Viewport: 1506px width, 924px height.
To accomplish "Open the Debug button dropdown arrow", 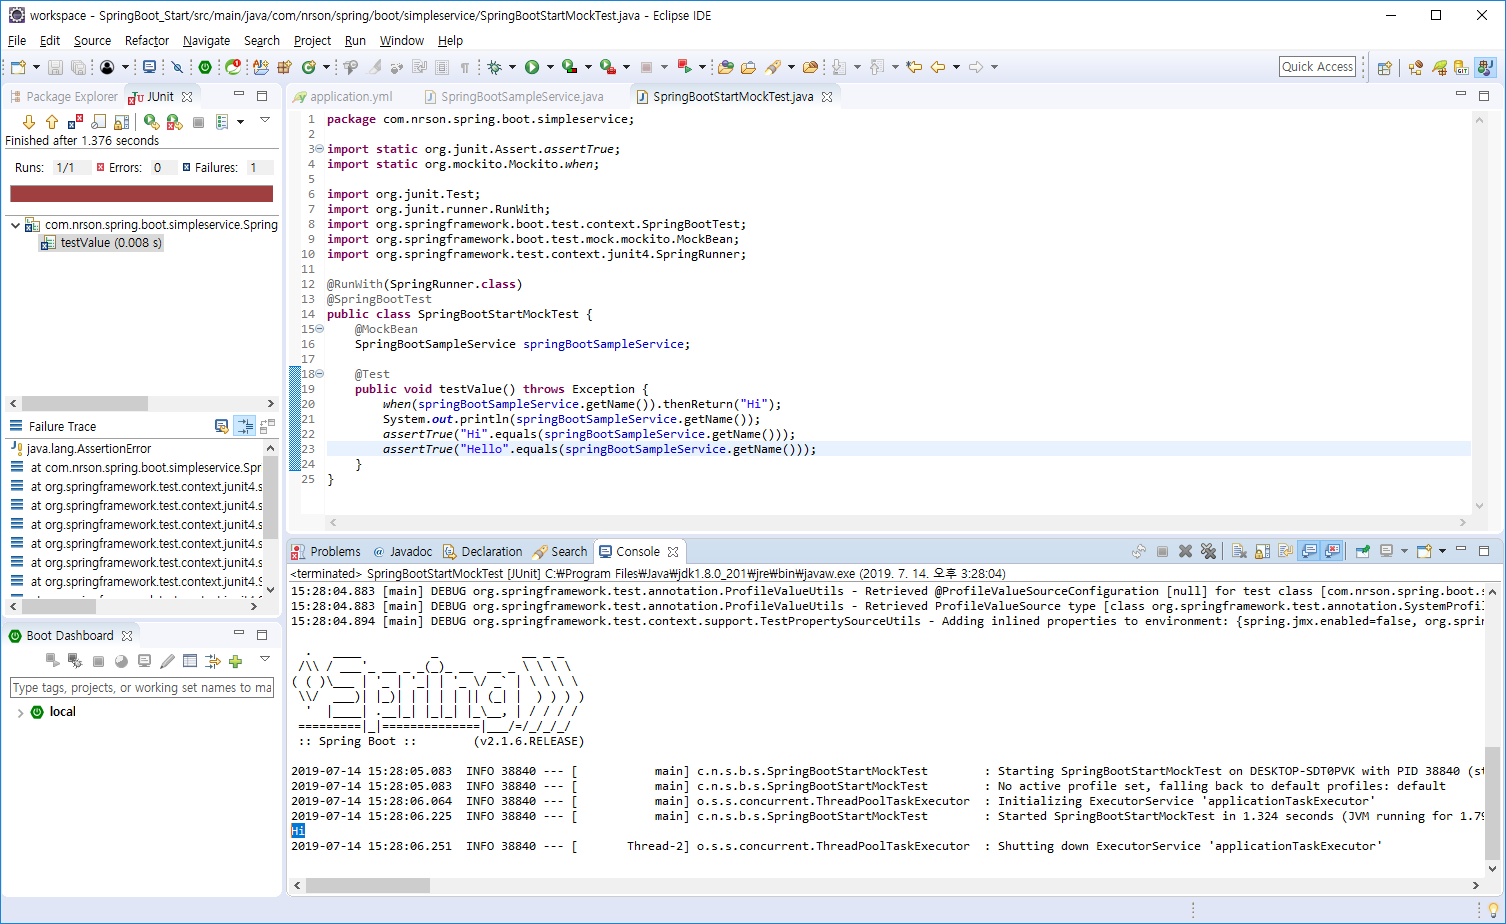I will pyautogui.click(x=512, y=67).
